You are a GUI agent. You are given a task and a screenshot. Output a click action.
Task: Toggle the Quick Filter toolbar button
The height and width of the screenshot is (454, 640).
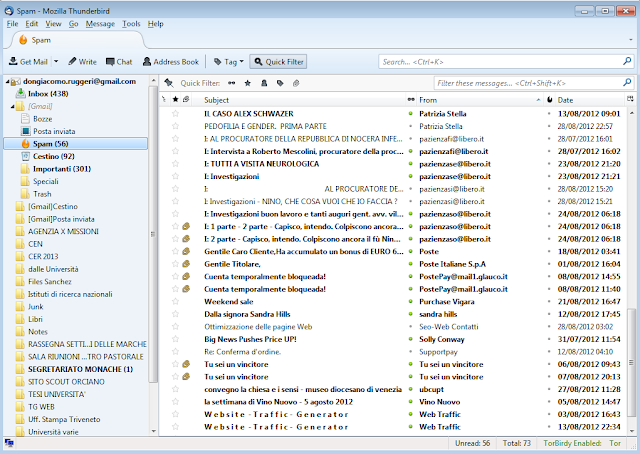point(280,61)
